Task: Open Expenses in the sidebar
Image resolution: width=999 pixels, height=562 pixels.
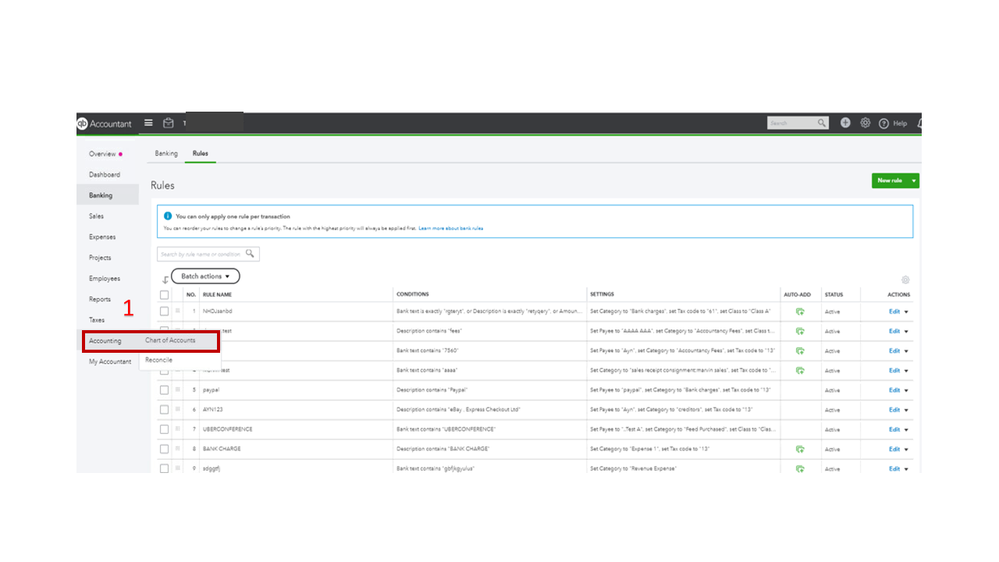Action: [103, 237]
